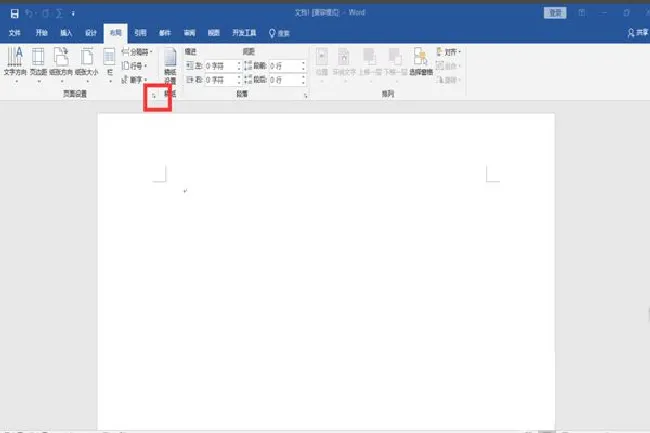Switch to the 开发工具 (Developer) tab
Screen dimensions: 650x433
point(244,33)
